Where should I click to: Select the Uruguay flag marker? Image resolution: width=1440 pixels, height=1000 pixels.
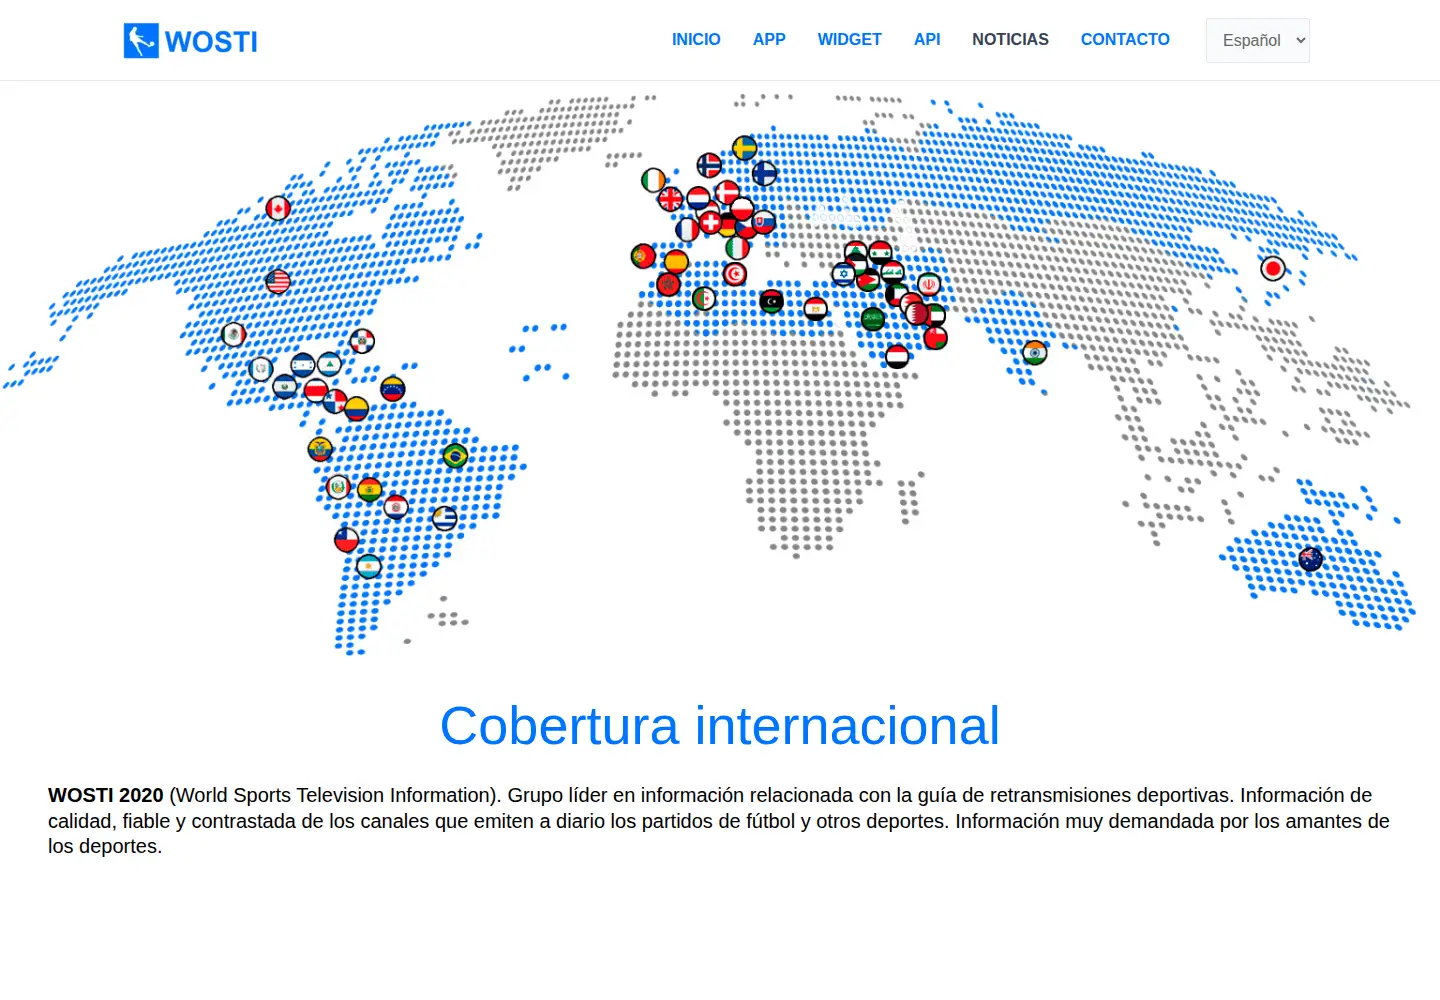click(x=444, y=518)
